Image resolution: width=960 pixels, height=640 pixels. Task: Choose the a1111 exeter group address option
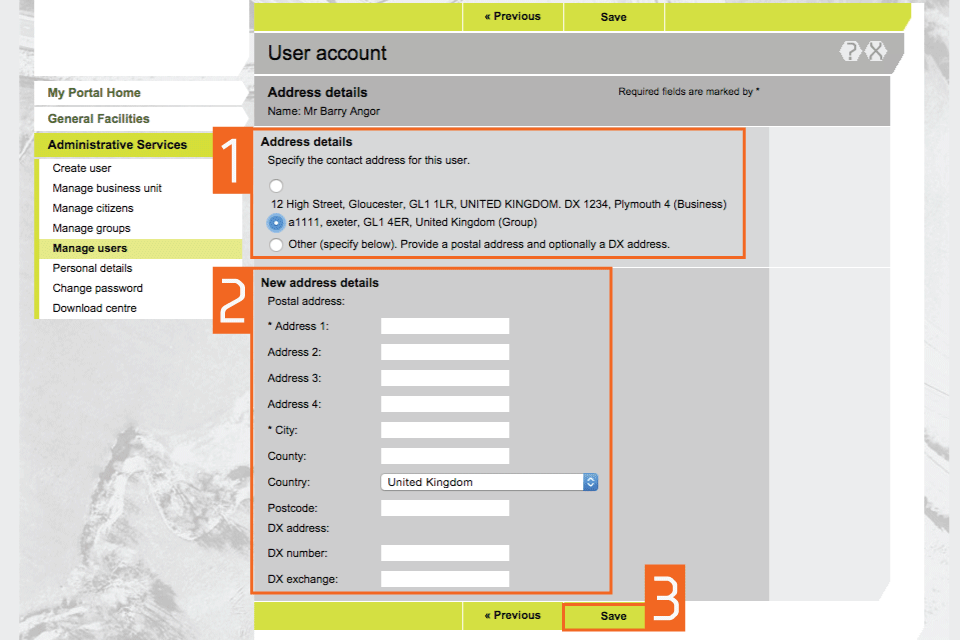coord(276,222)
